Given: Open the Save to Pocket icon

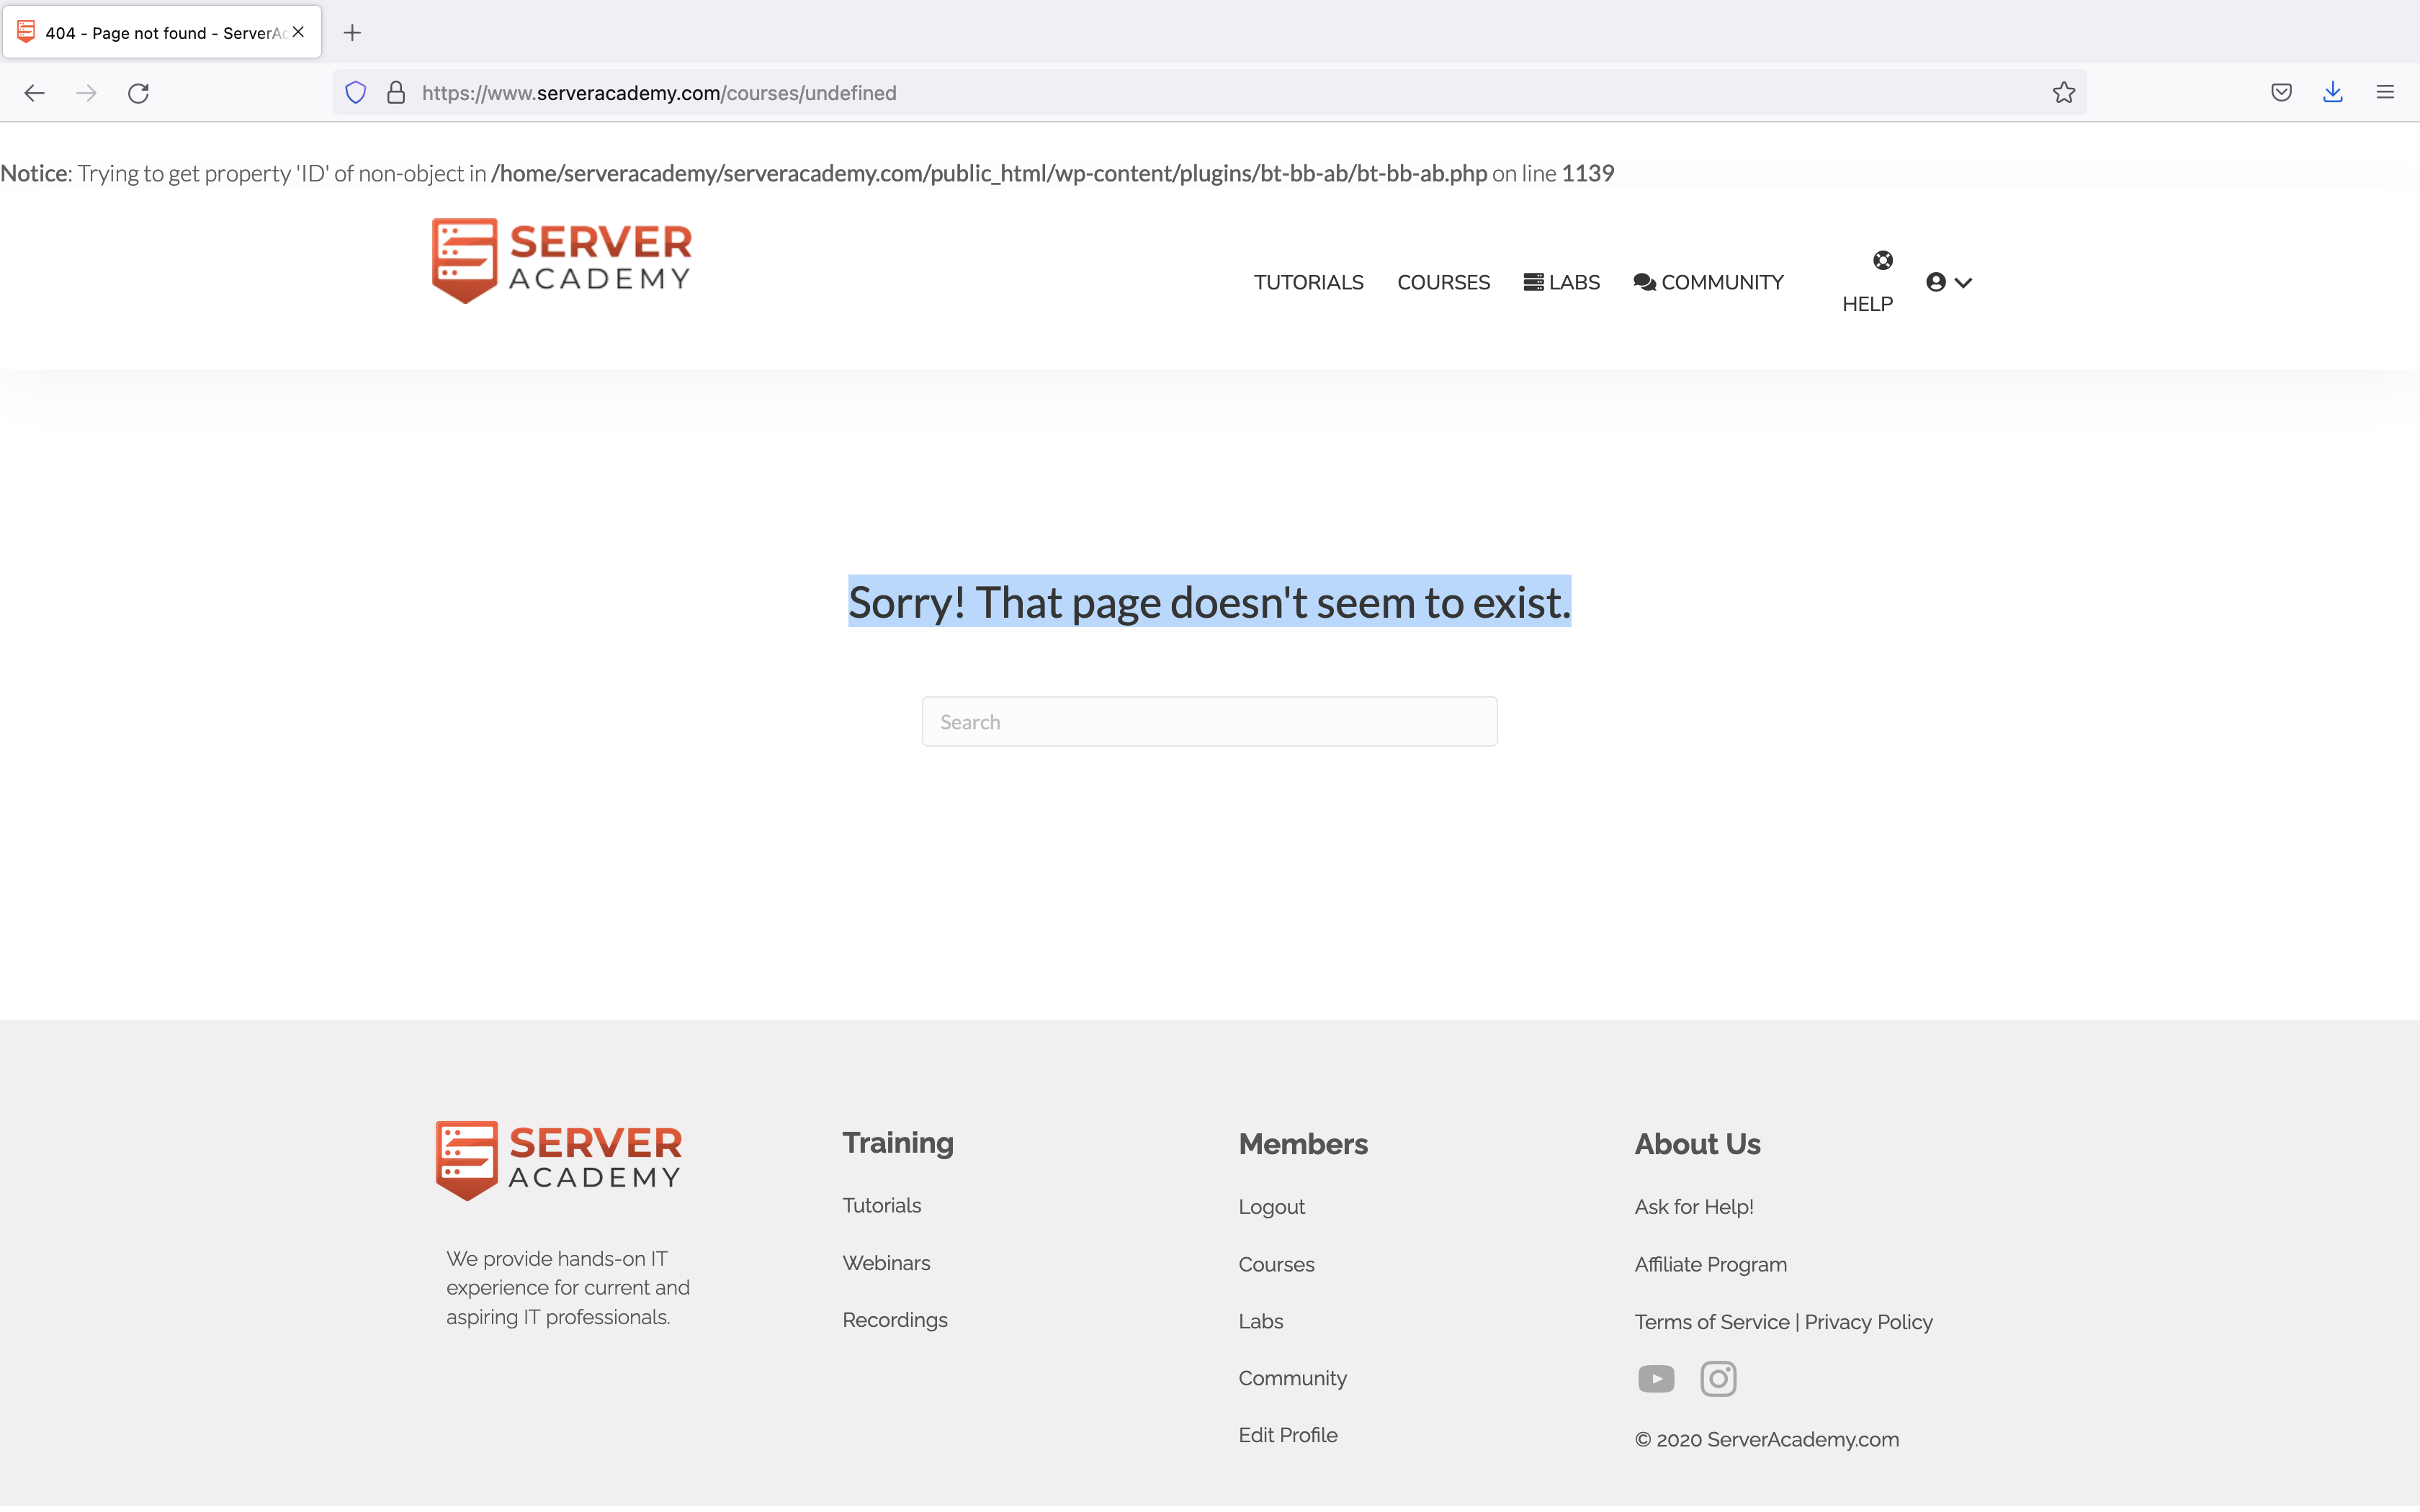Looking at the screenshot, I should tap(2281, 93).
